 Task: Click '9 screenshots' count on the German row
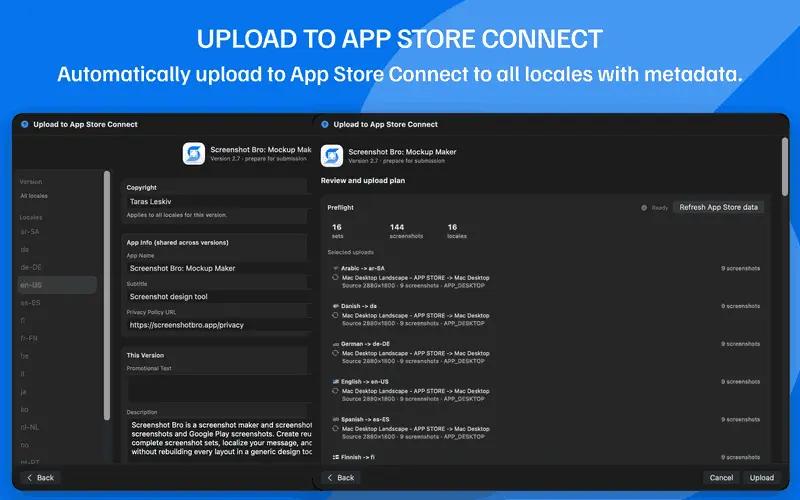click(x=740, y=343)
